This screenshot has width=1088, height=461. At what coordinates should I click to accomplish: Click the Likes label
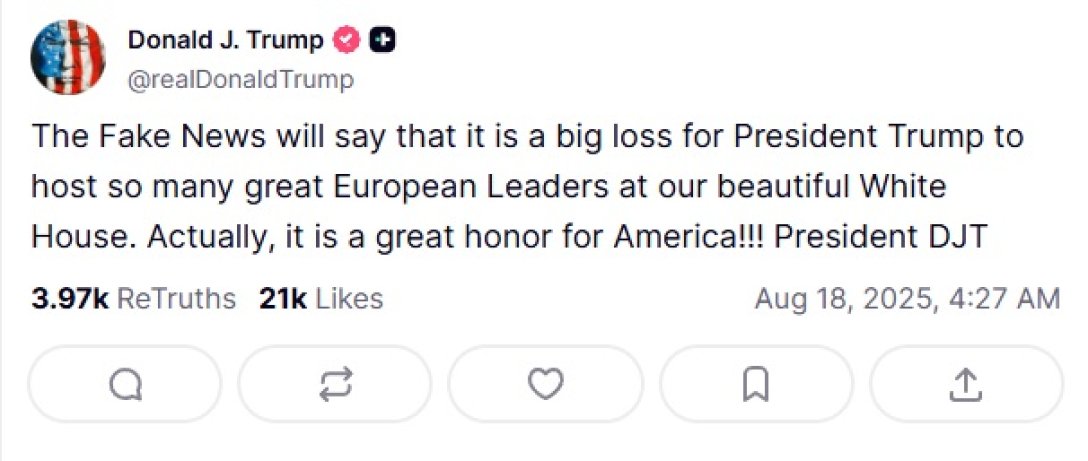click(349, 298)
